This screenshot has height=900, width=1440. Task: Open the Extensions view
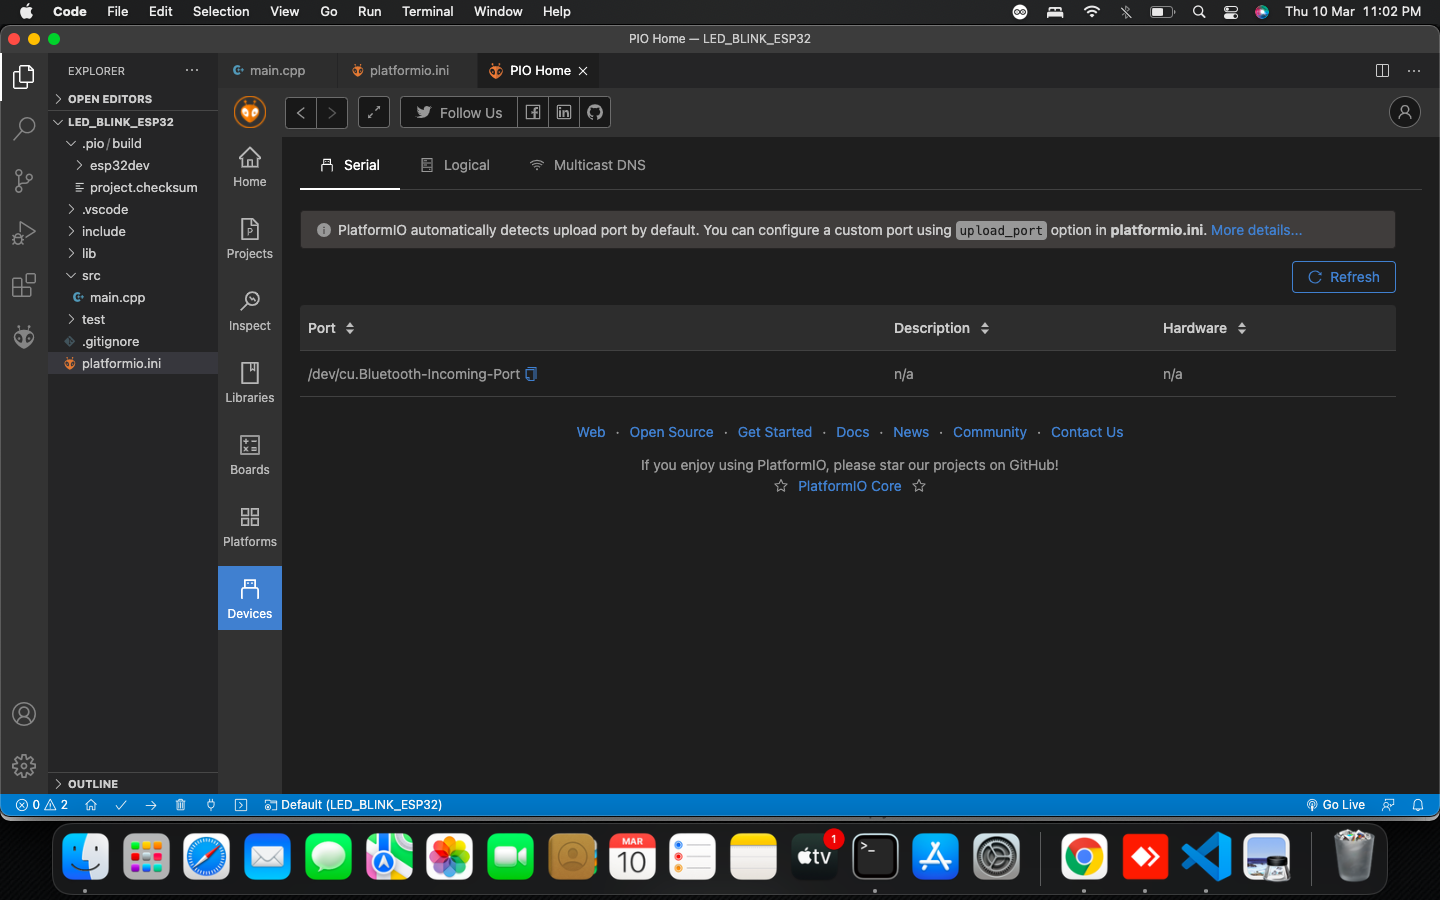click(x=24, y=285)
